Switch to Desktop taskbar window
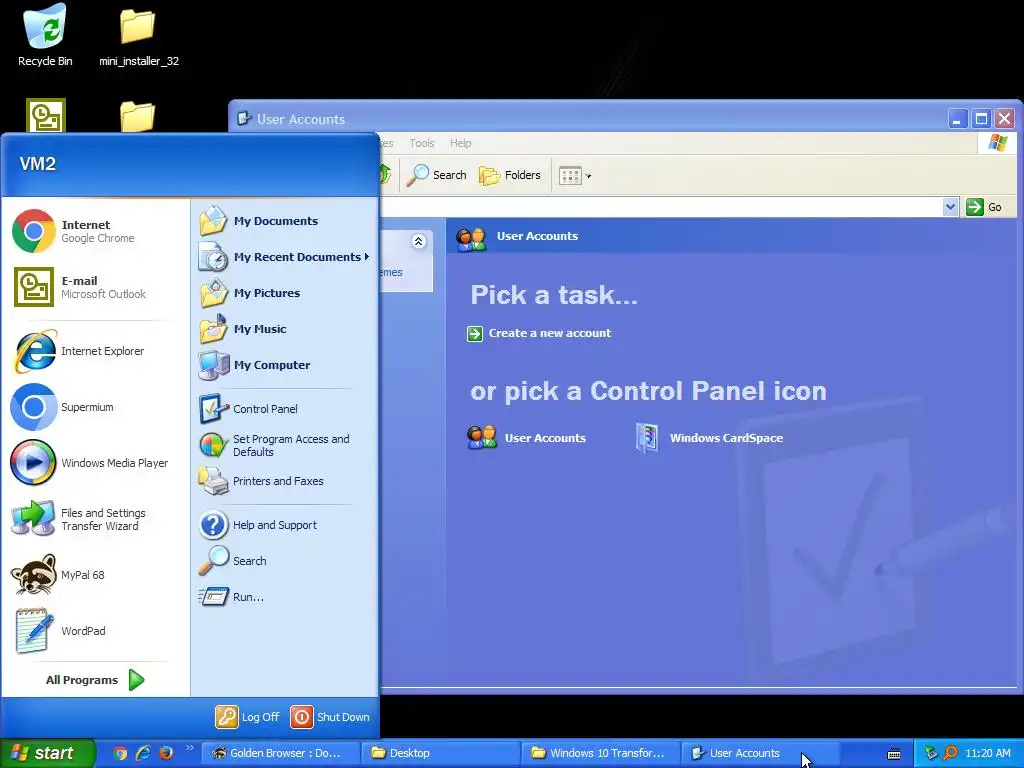This screenshot has width=1024, height=768. (x=441, y=753)
